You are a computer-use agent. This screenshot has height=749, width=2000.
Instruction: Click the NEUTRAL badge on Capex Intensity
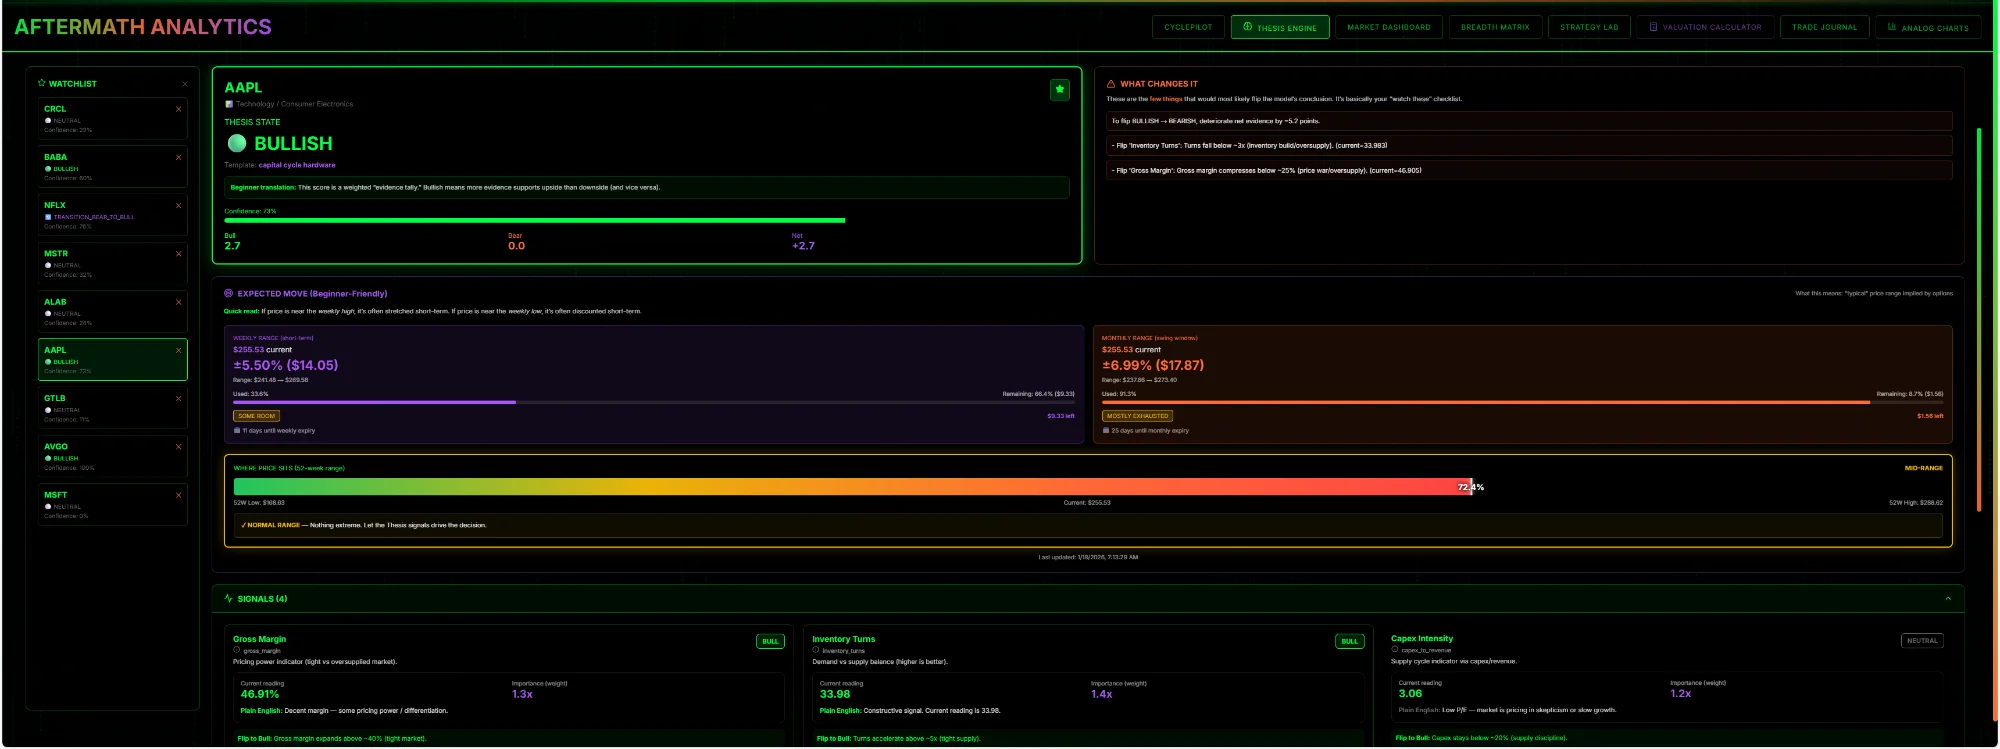[1922, 641]
